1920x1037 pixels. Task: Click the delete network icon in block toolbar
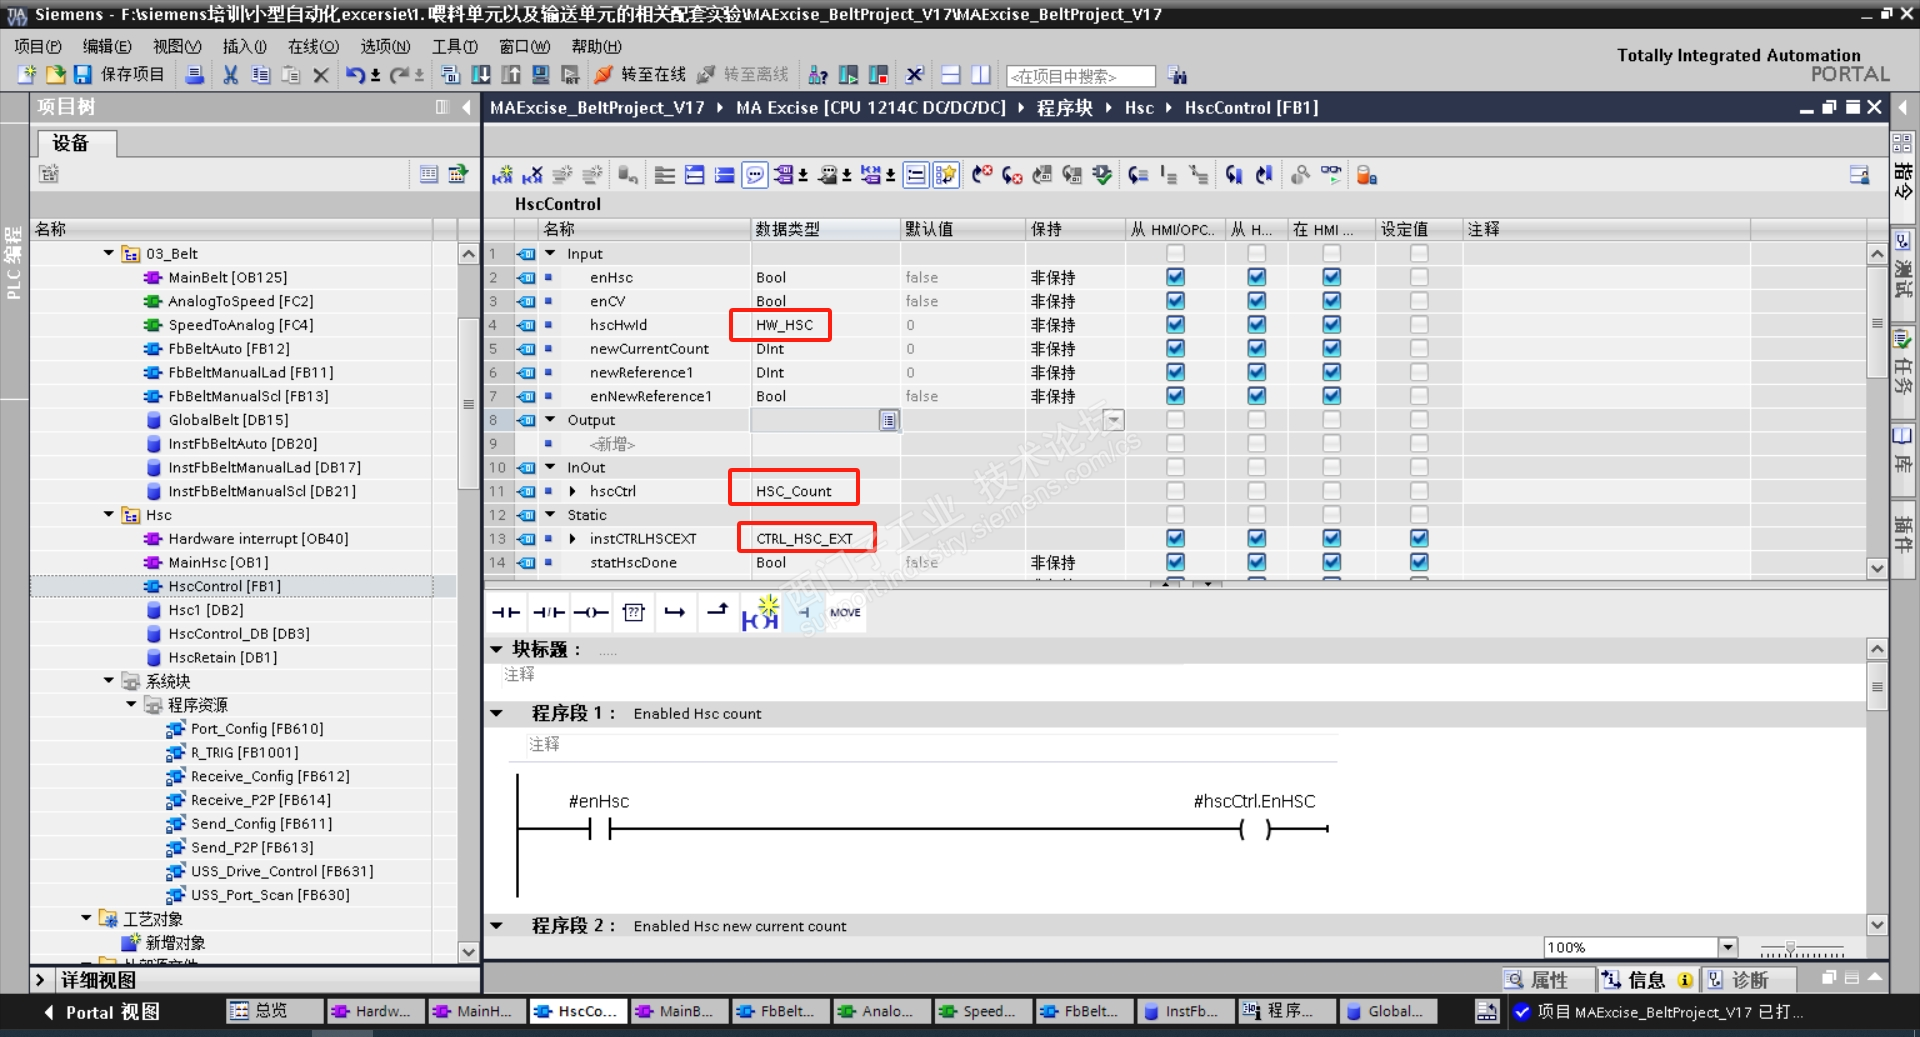(532, 176)
